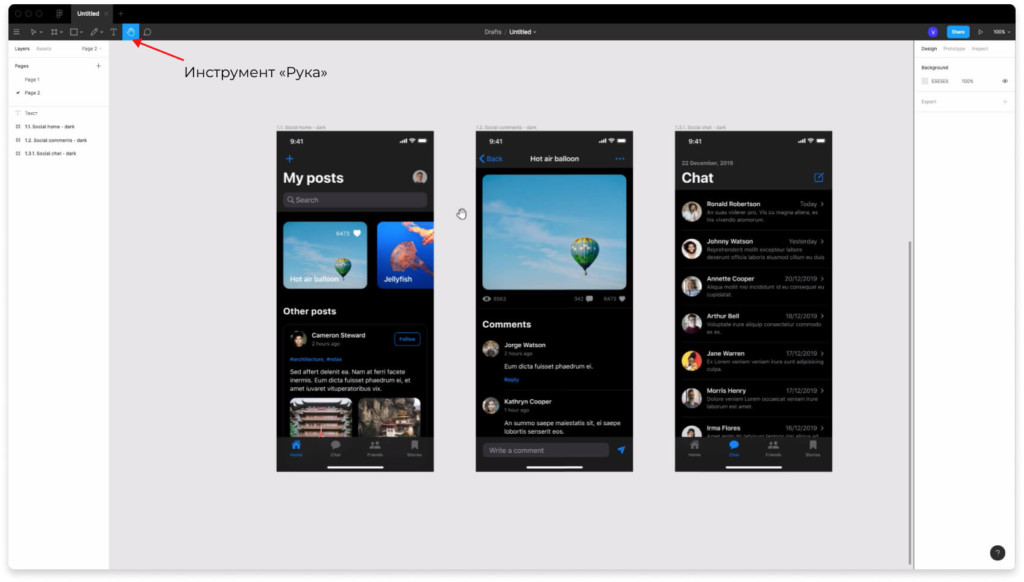Select the Pen tool
The height and width of the screenshot is (582, 1024).
94,32
